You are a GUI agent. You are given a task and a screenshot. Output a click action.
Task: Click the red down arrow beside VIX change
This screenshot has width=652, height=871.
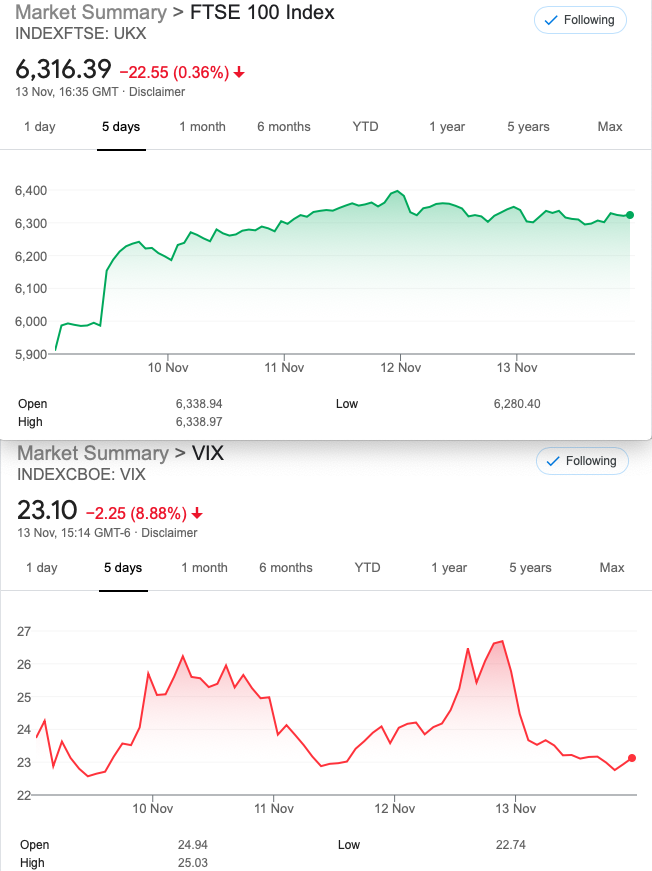point(197,514)
